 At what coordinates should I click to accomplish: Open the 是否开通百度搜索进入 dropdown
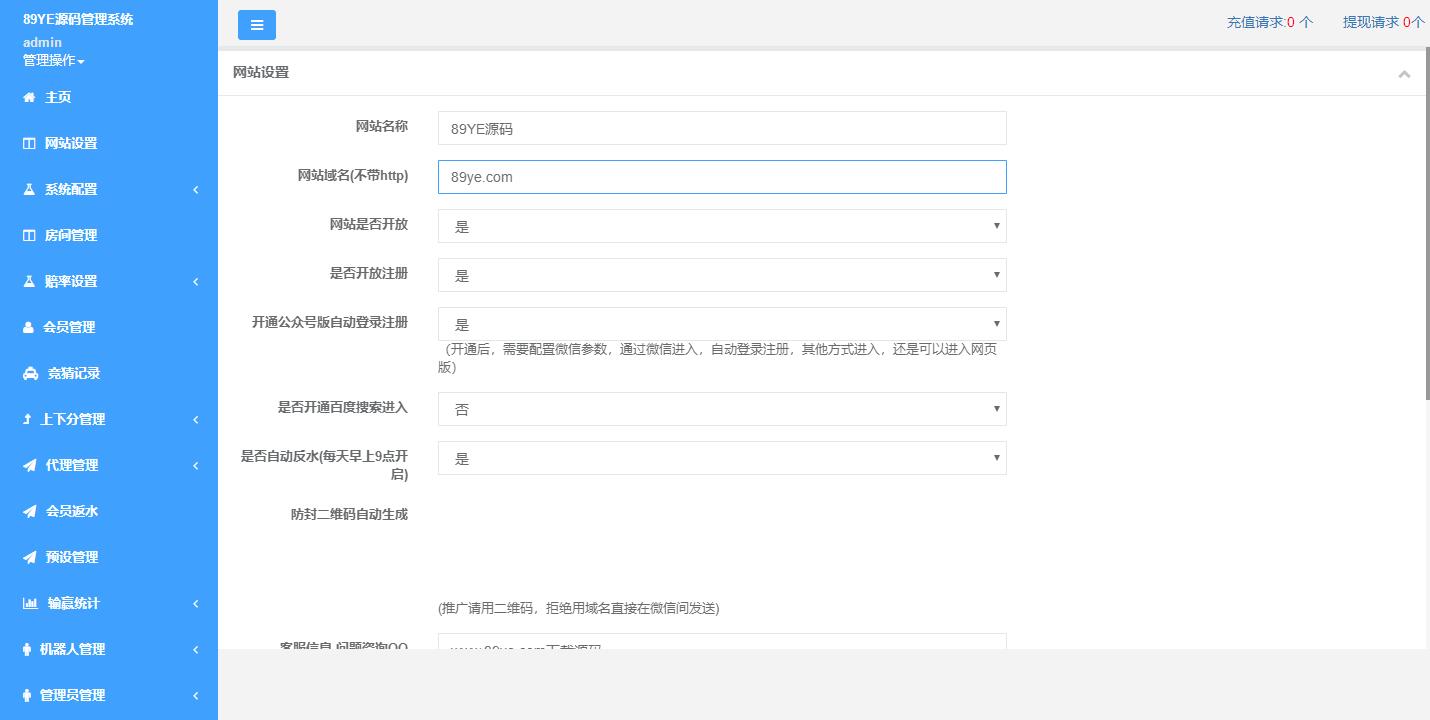pos(722,409)
